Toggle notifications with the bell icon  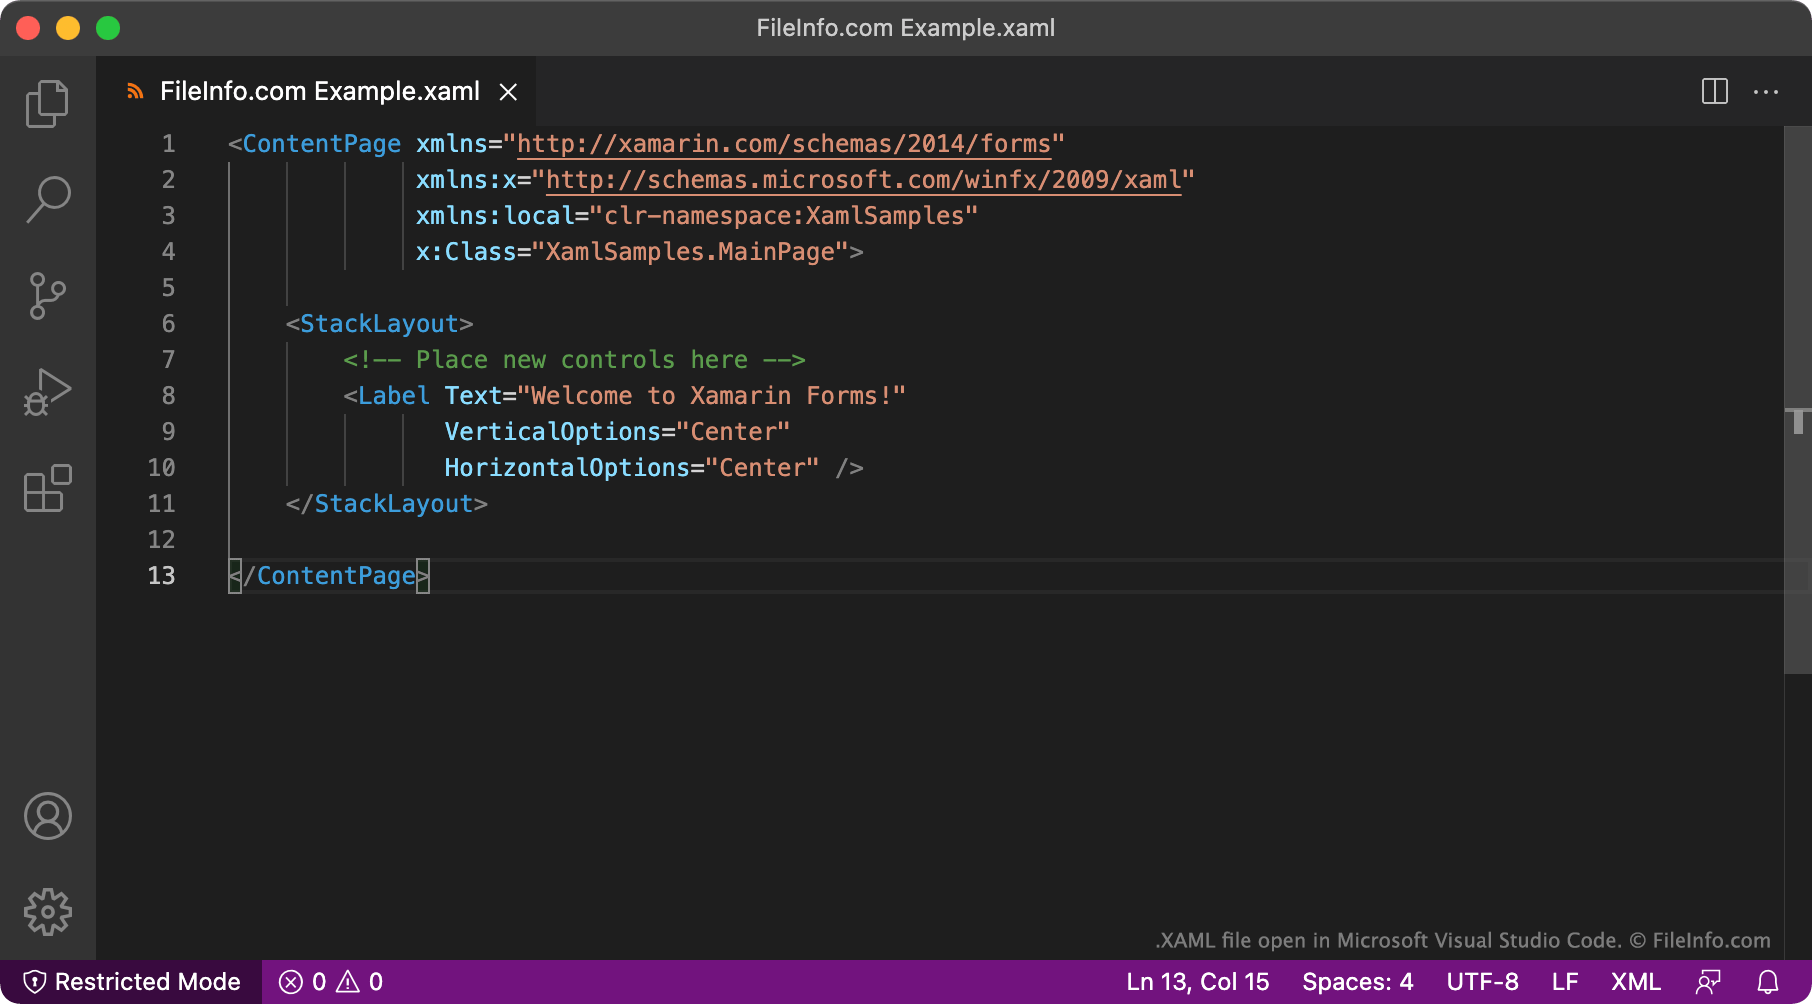[x=1766, y=981]
